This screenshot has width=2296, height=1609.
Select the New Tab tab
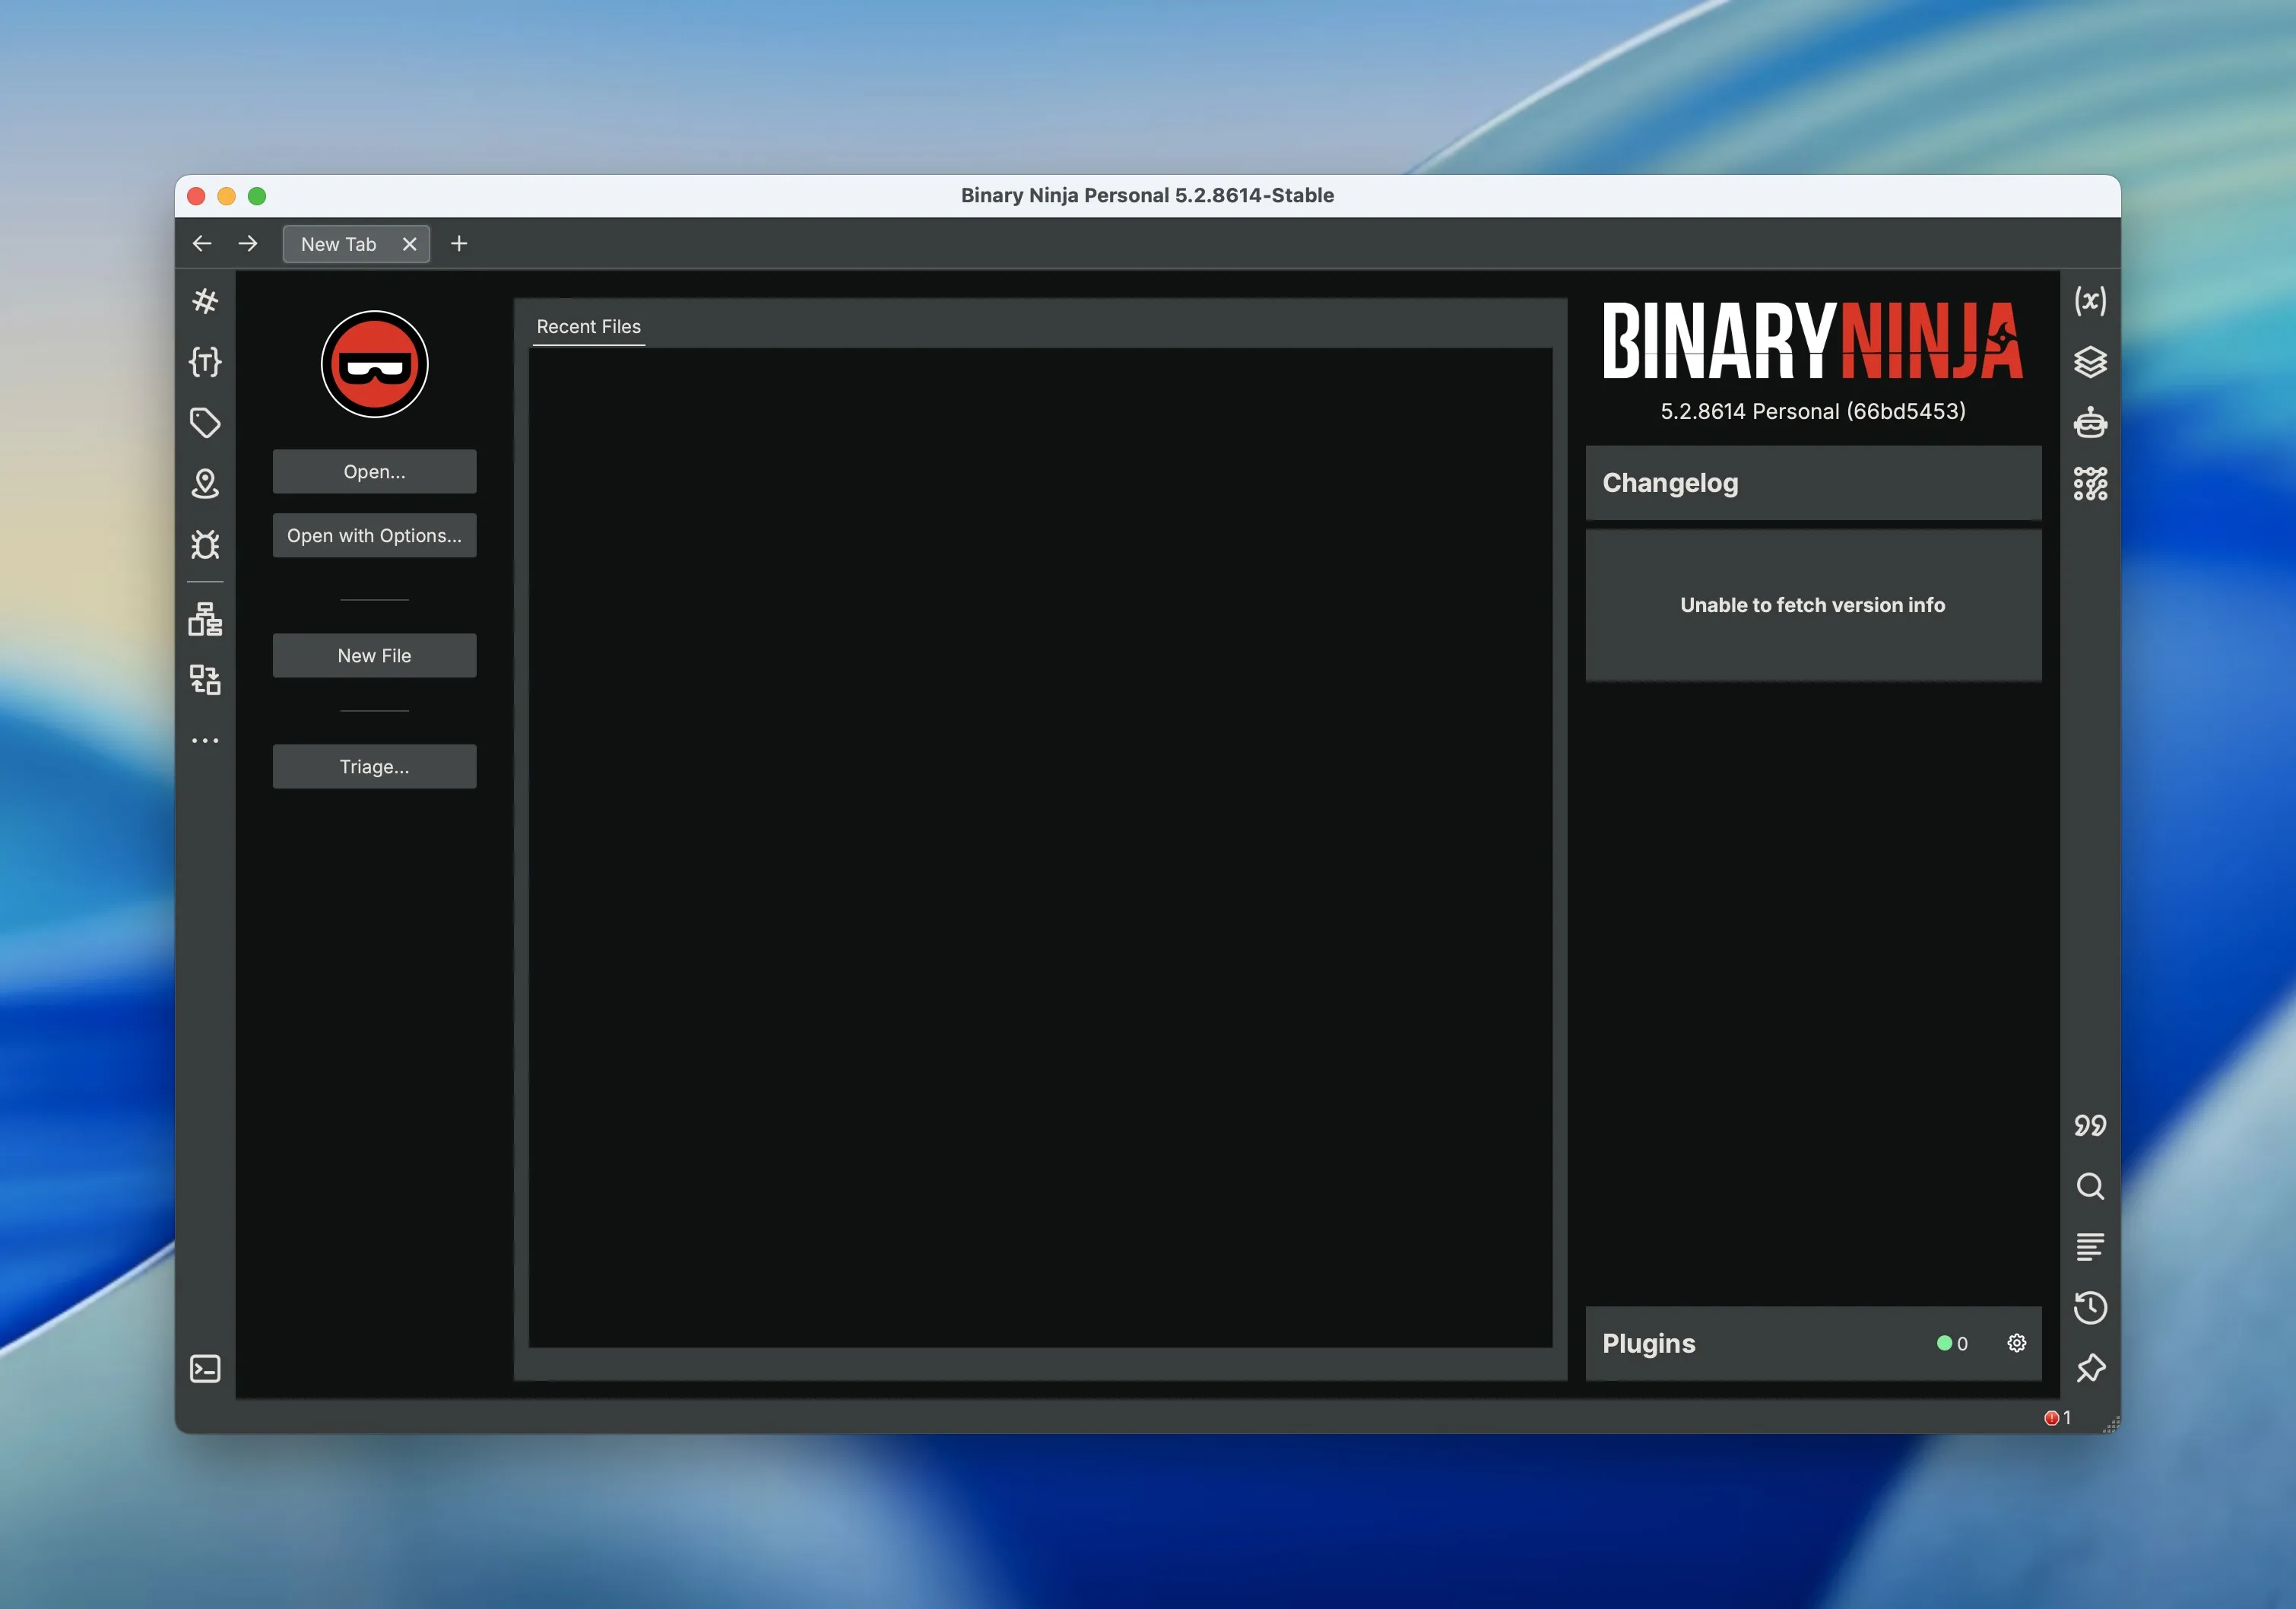click(339, 244)
